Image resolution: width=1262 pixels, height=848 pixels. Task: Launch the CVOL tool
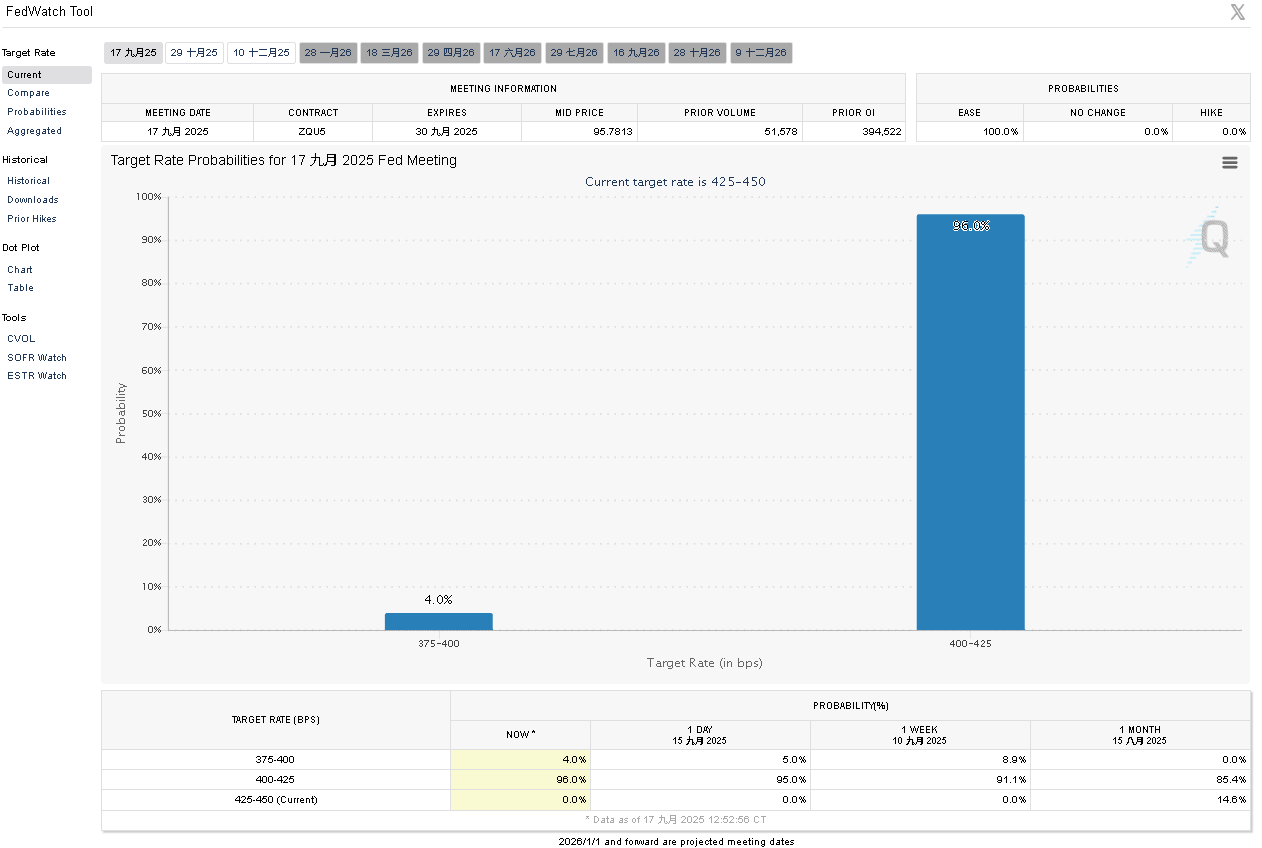click(x=21, y=339)
